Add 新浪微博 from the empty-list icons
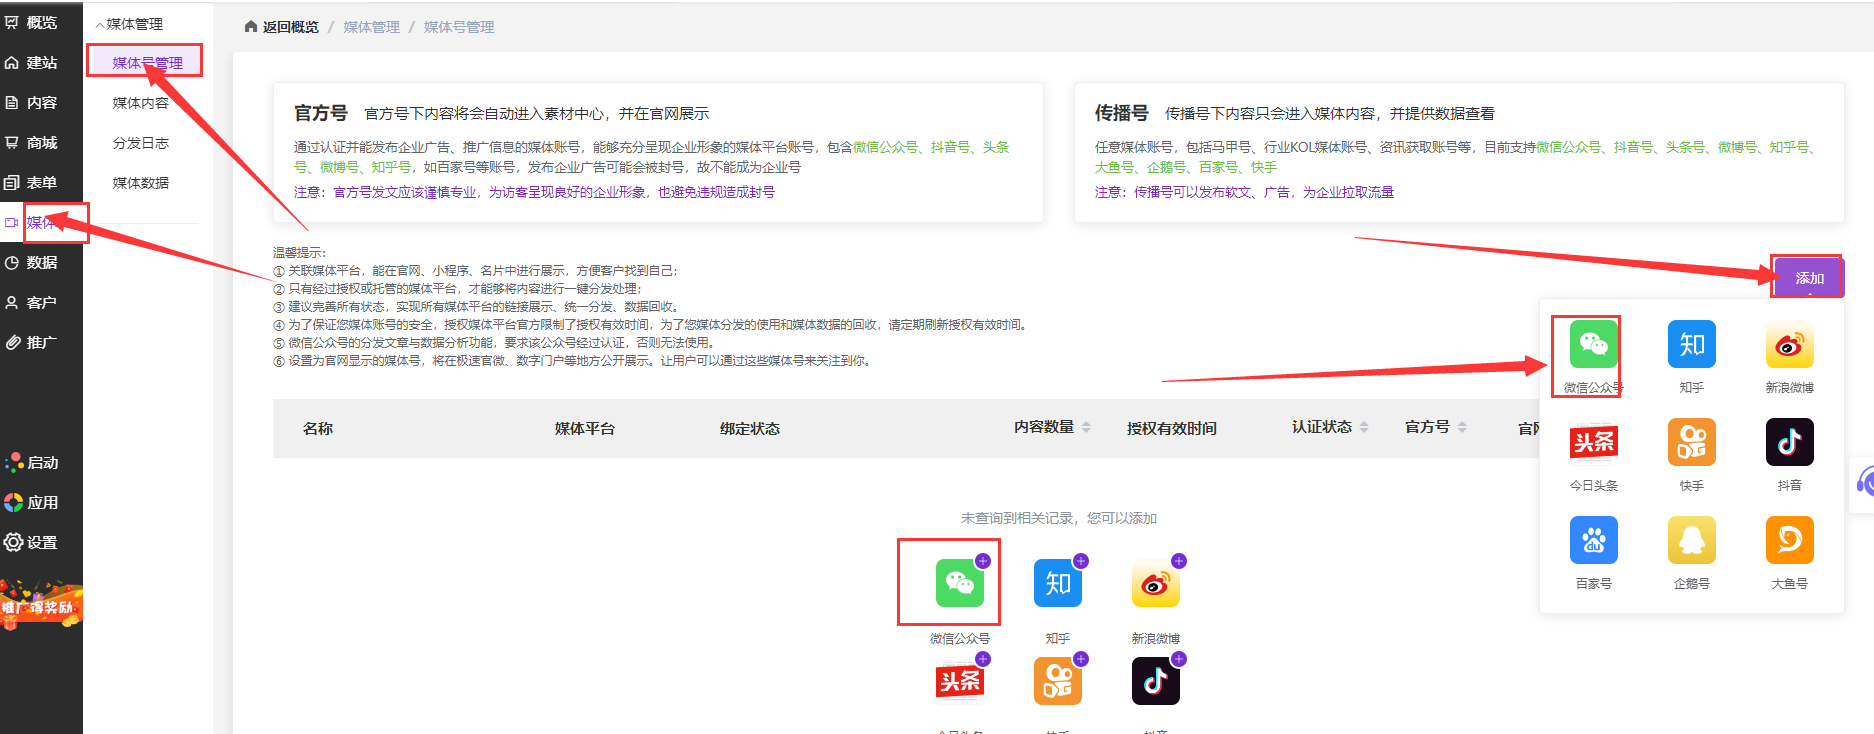This screenshot has height=734, width=1874. pos(1155,583)
